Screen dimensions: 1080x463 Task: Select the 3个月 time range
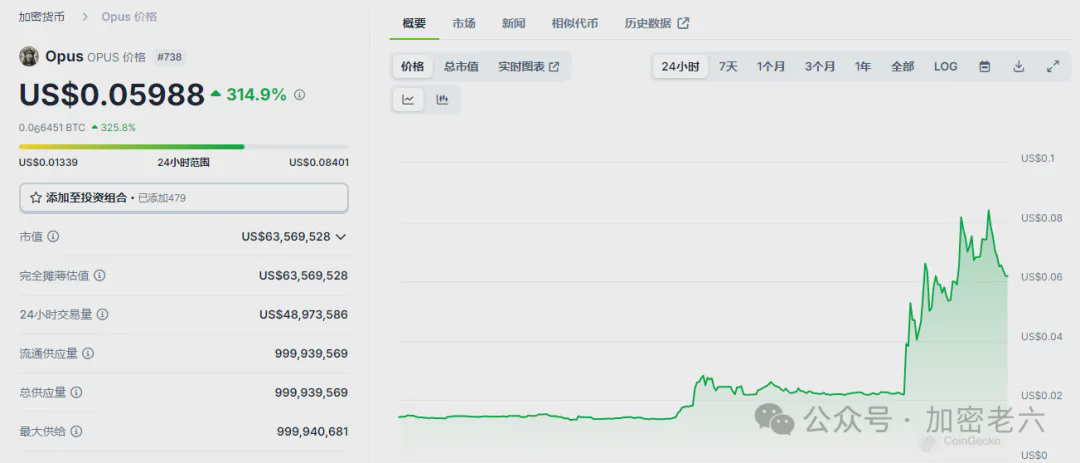pos(820,67)
